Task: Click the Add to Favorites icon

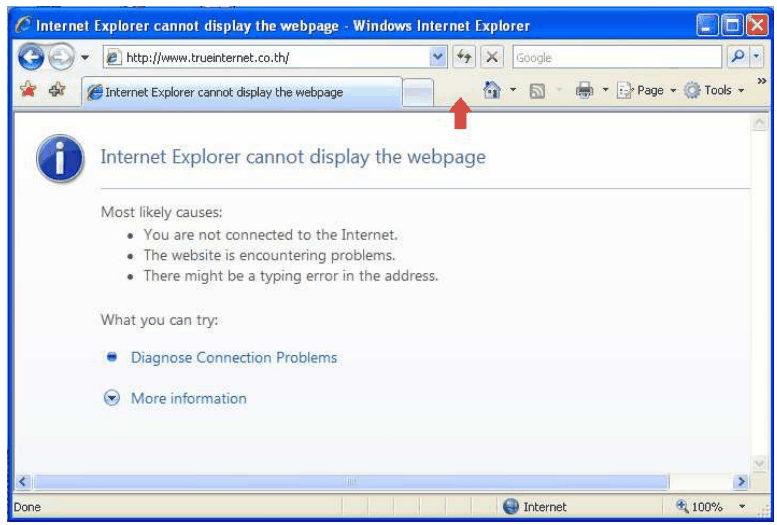Action: [x=57, y=90]
